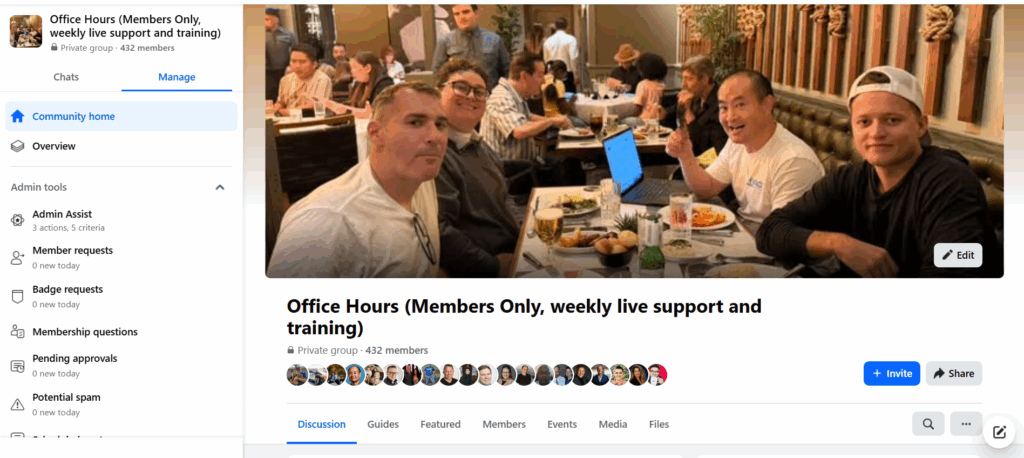
Task: Click the Membership questions icon
Action: tap(18, 332)
